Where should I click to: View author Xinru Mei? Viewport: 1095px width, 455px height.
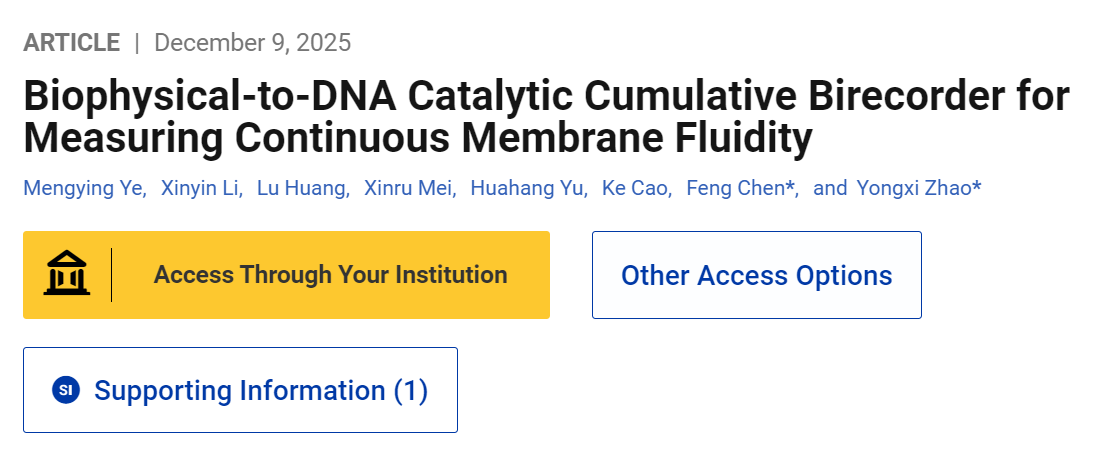coord(409,188)
